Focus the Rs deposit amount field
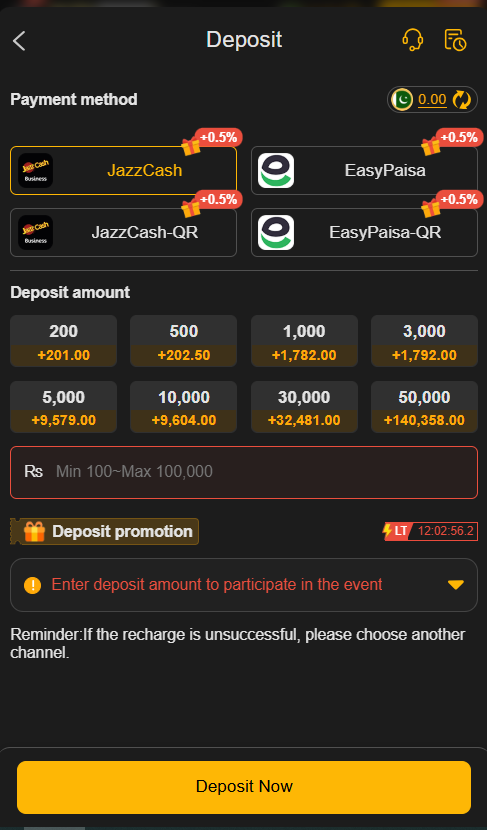This screenshot has width=487, height=830. coord(244,472)
